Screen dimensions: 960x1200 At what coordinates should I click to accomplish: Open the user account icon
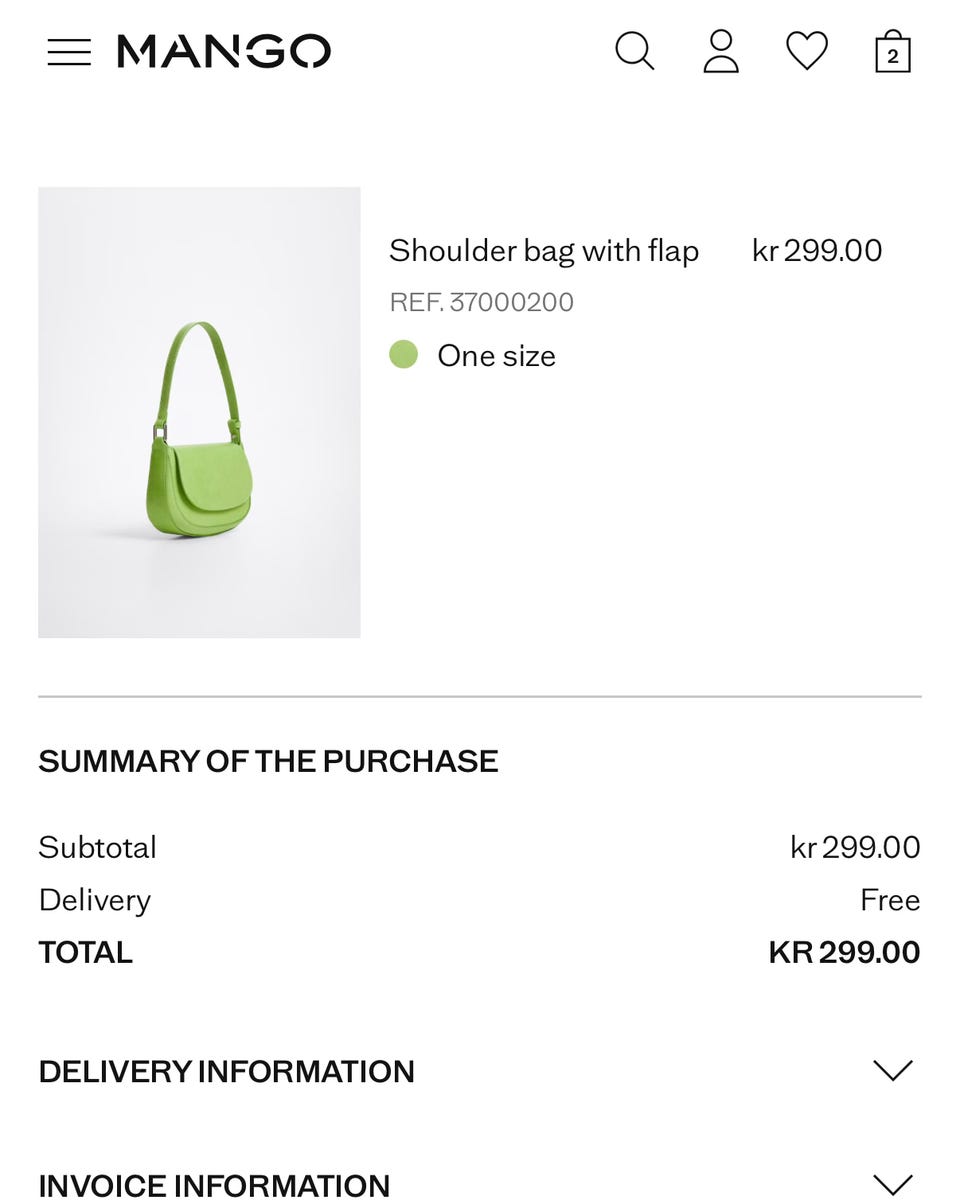click(x=720, y=51)
